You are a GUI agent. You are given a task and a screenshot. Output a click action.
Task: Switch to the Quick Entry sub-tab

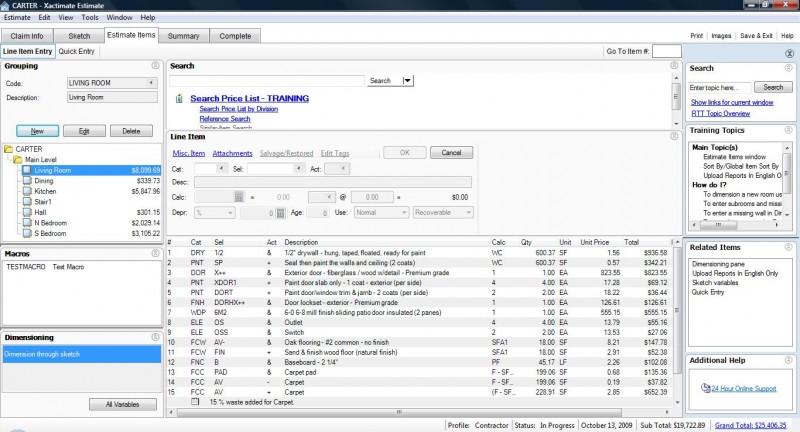click(76, 51)
